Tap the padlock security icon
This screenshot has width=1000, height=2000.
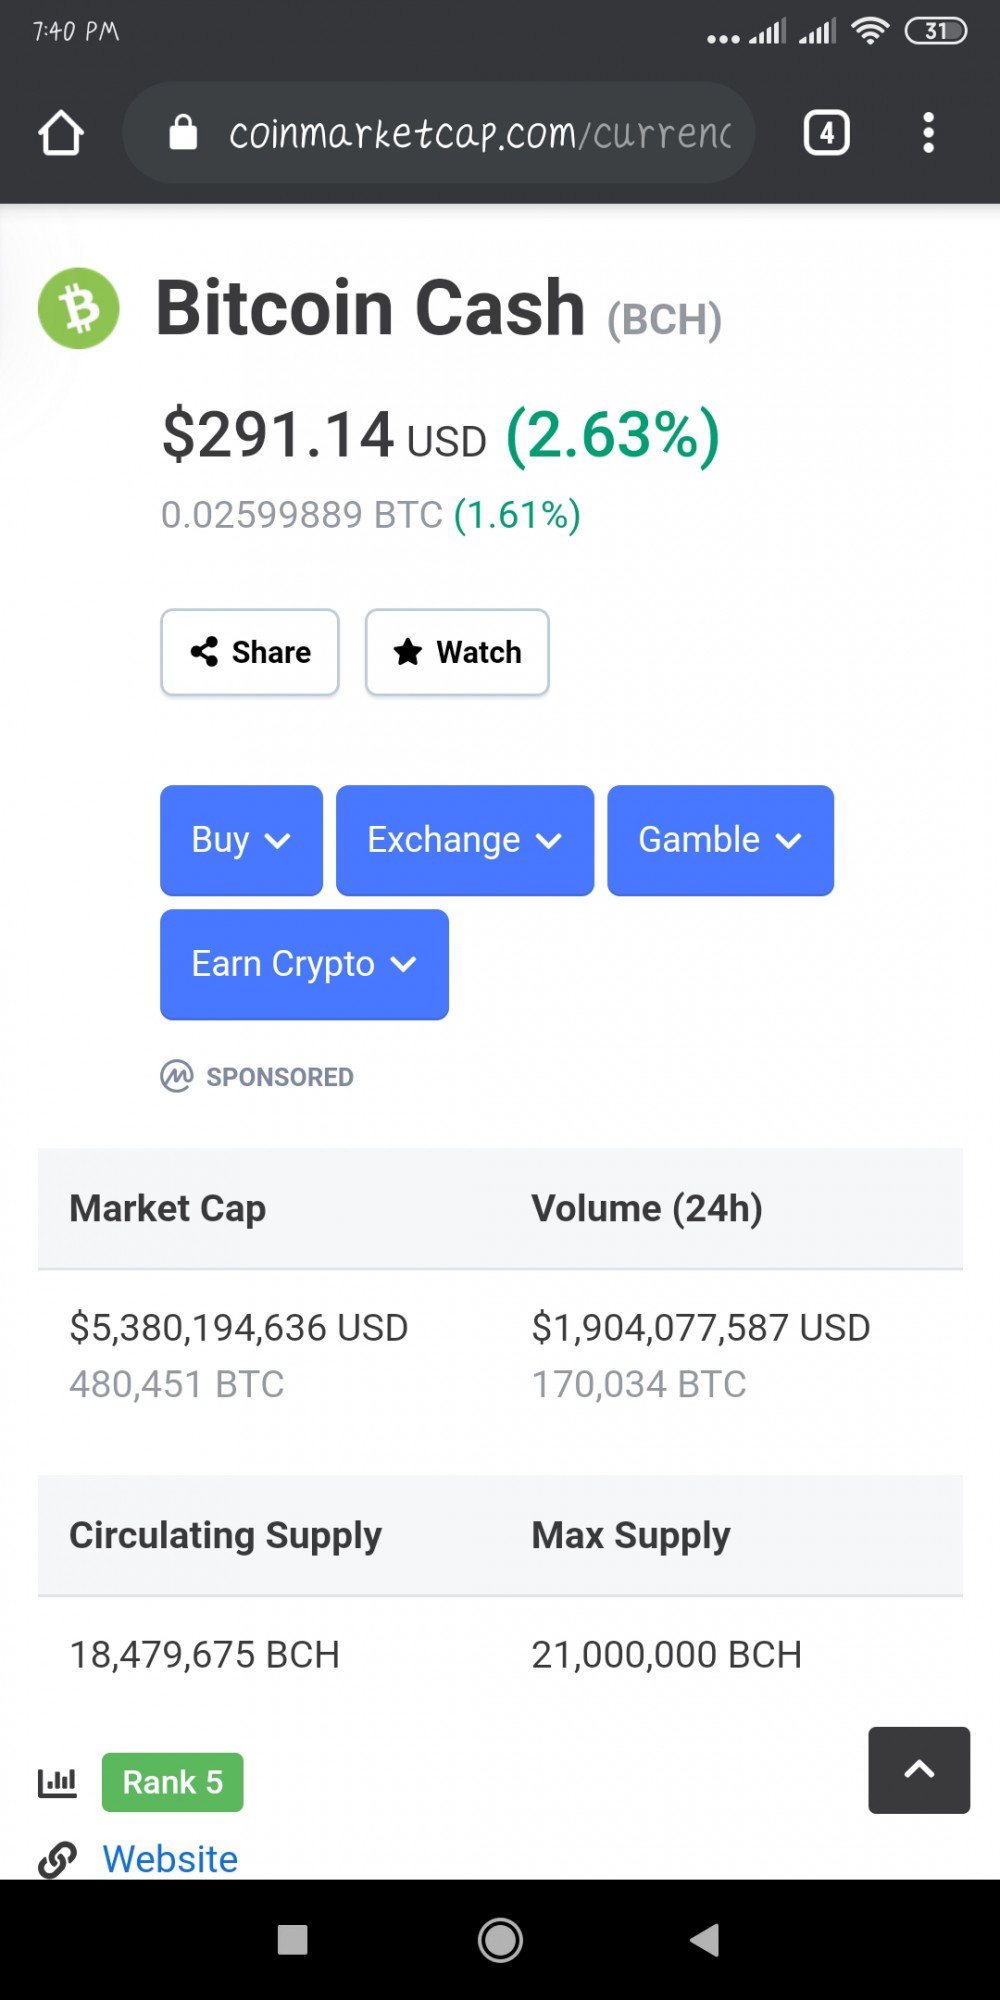pyautogui.click(x=183, y=132)
